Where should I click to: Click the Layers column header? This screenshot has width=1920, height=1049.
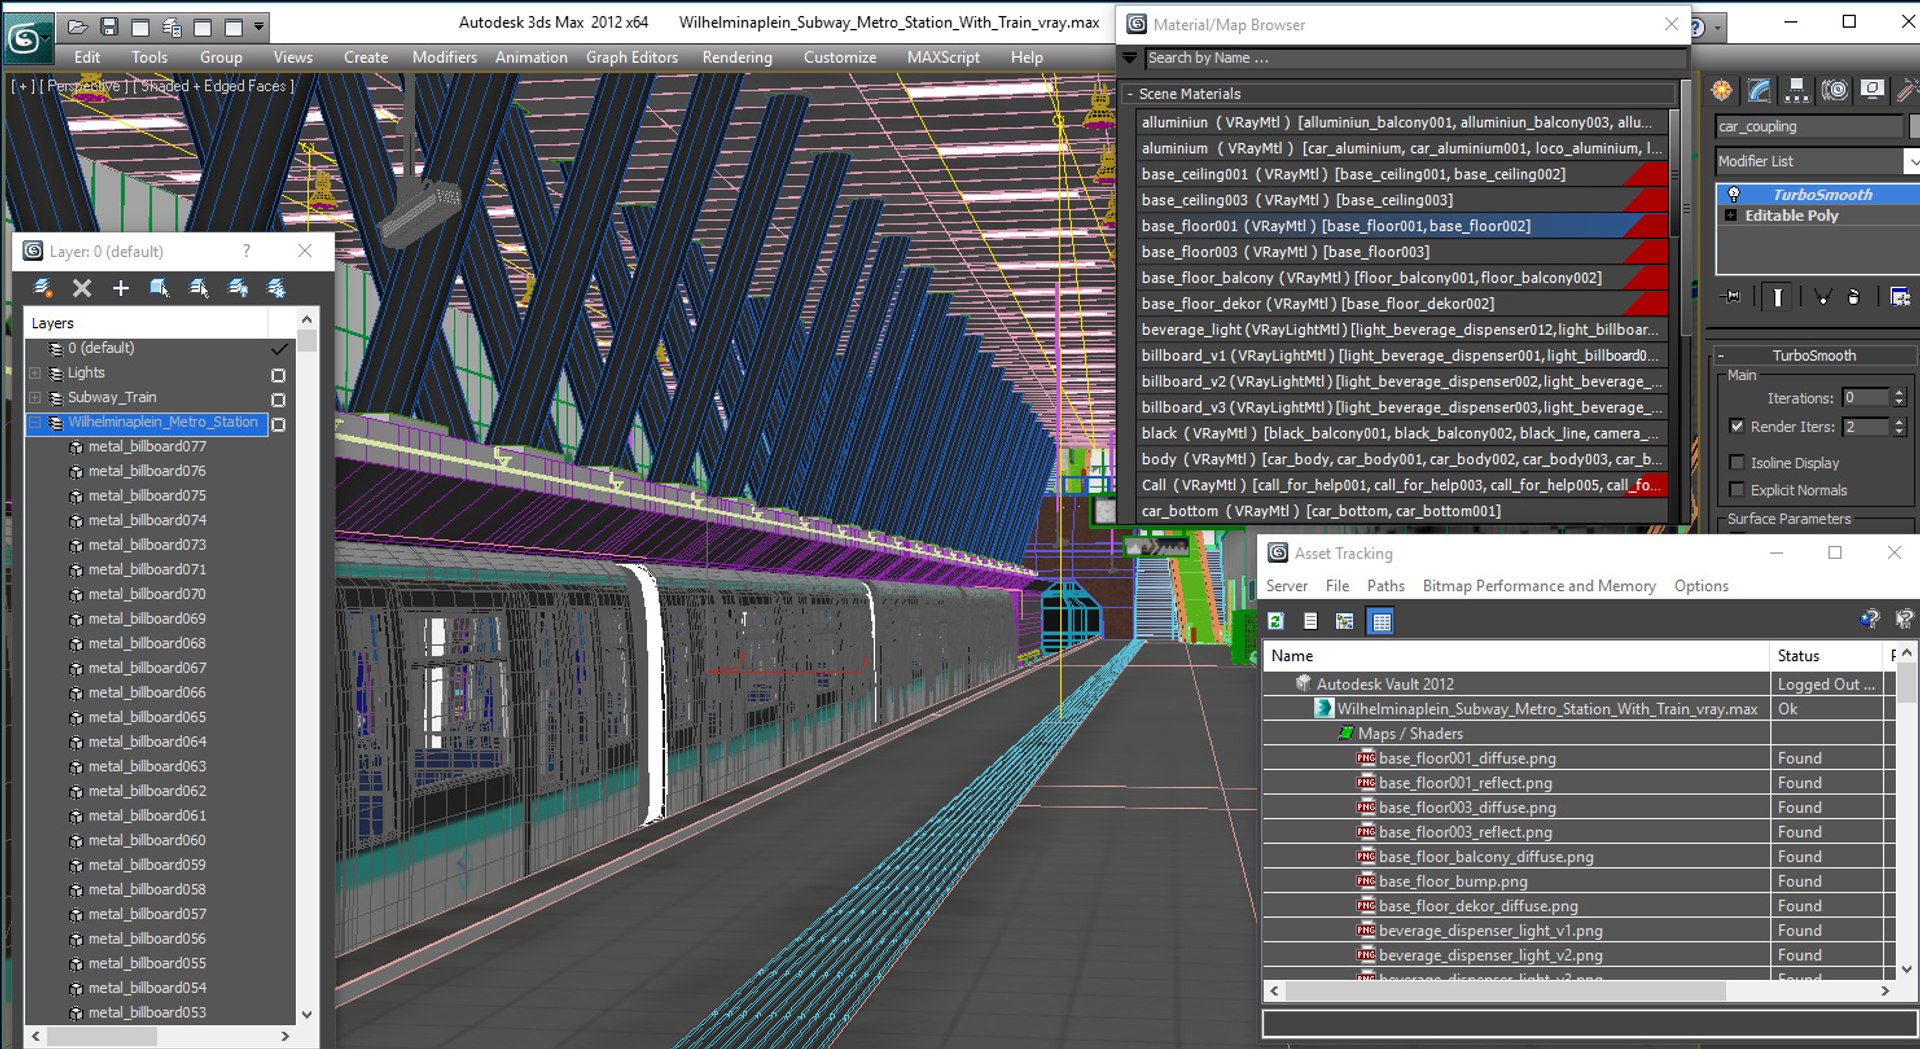tap(147, 323)
